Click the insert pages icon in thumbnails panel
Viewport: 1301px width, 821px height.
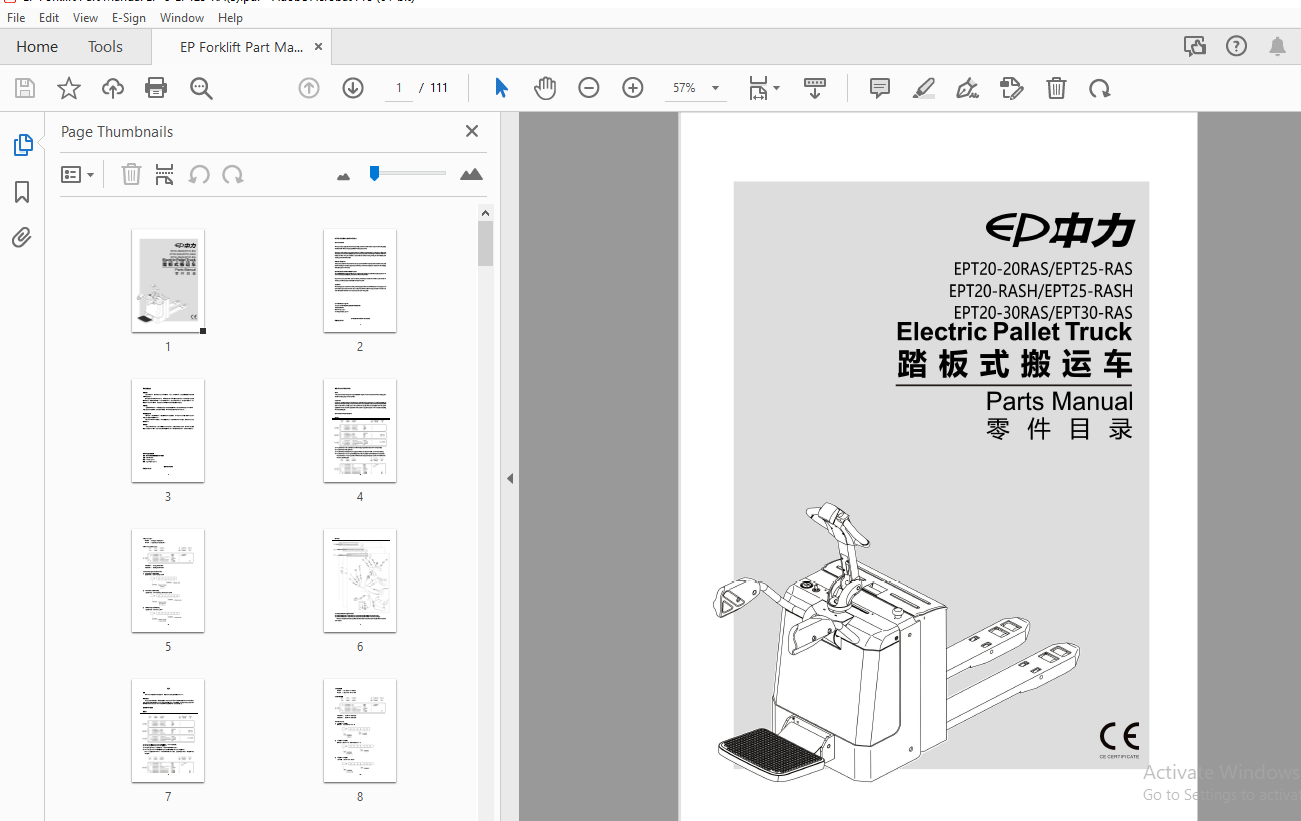pos(165,175)
